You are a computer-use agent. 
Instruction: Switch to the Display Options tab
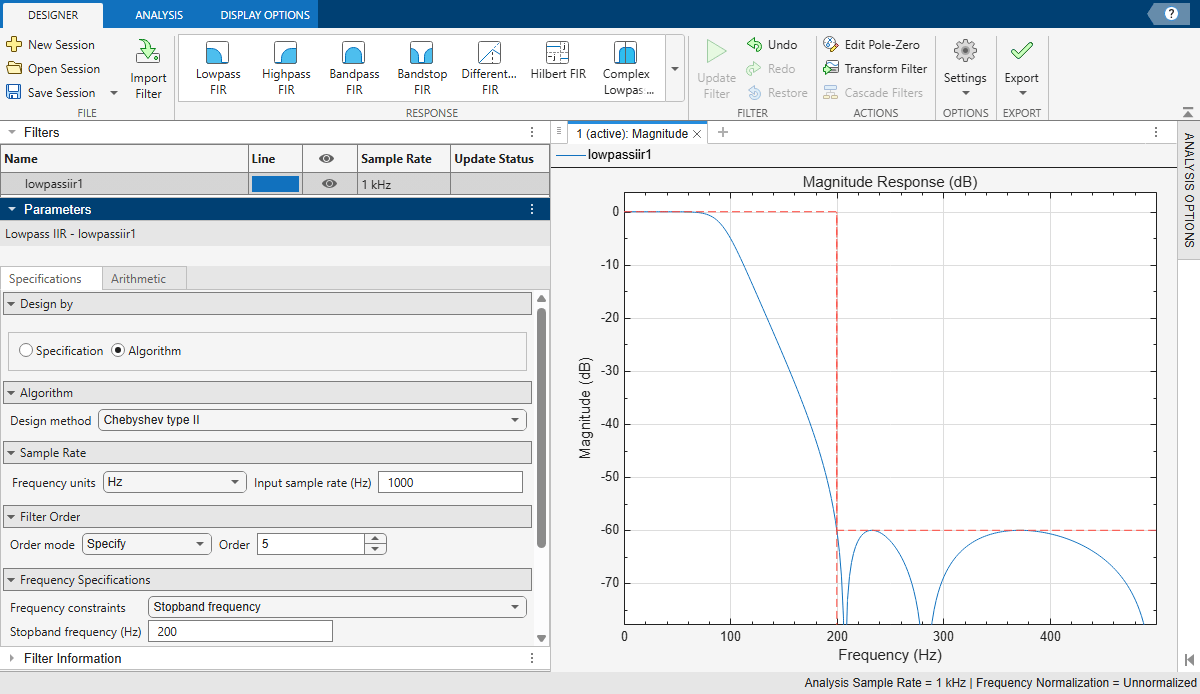pyautogui.click(x=265, y=14)
